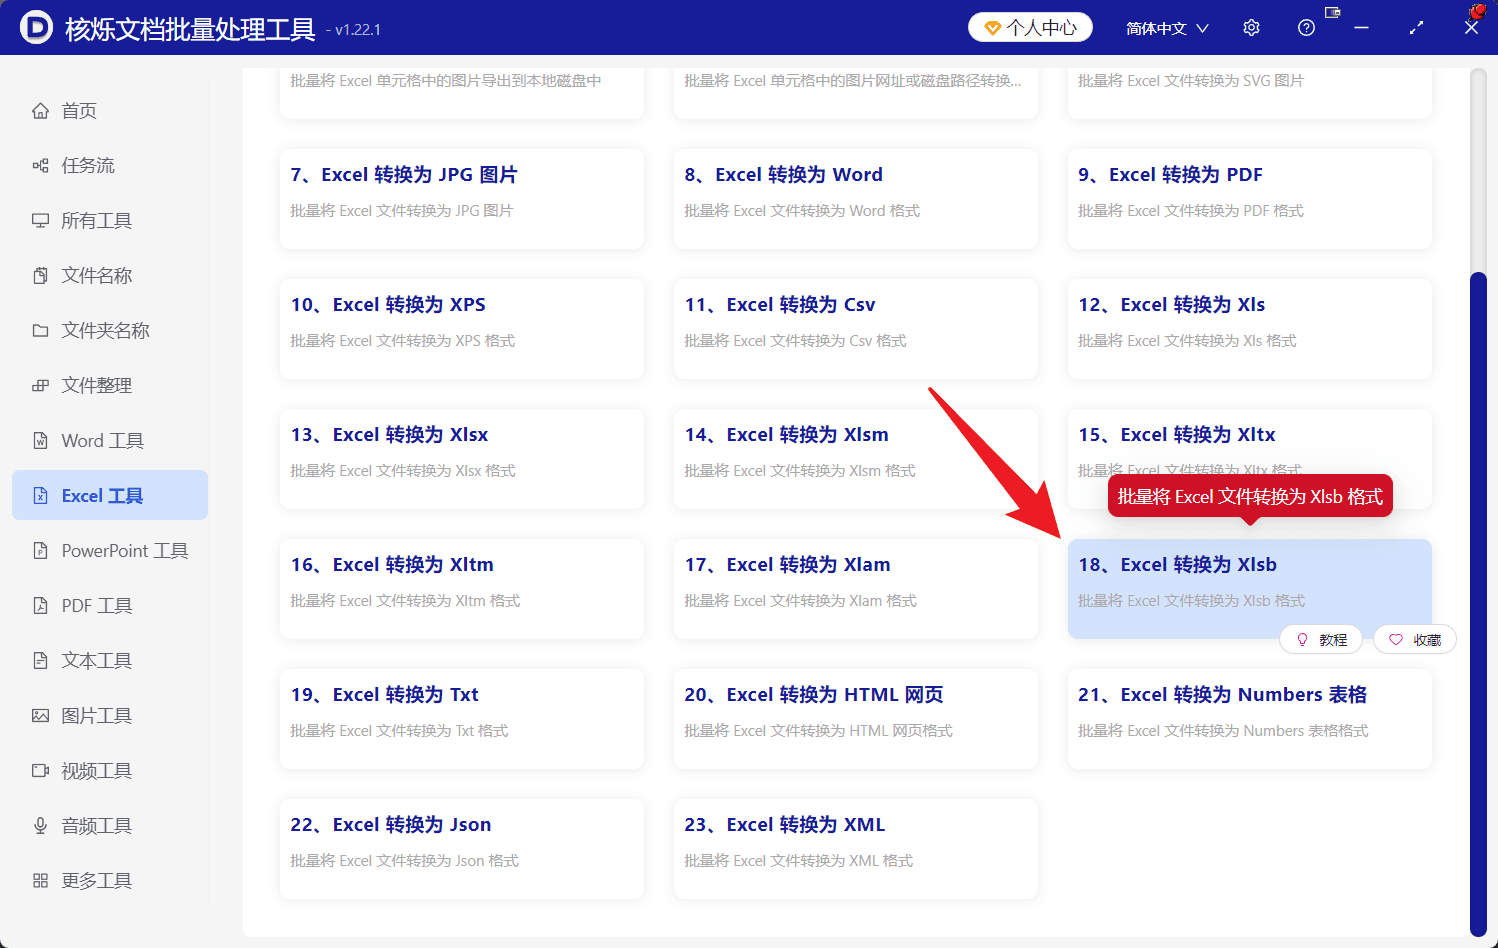The image size is (1498, 948).
Task: Click the monitor icon beside 所有工具
Action: (x=40, y=221)
